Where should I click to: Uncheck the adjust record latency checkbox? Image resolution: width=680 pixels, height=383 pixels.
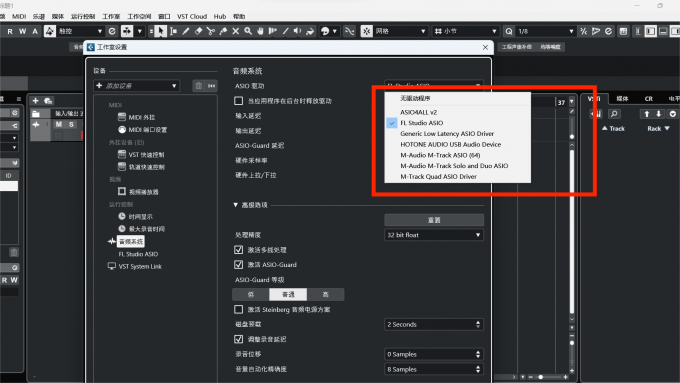(239, 339)
